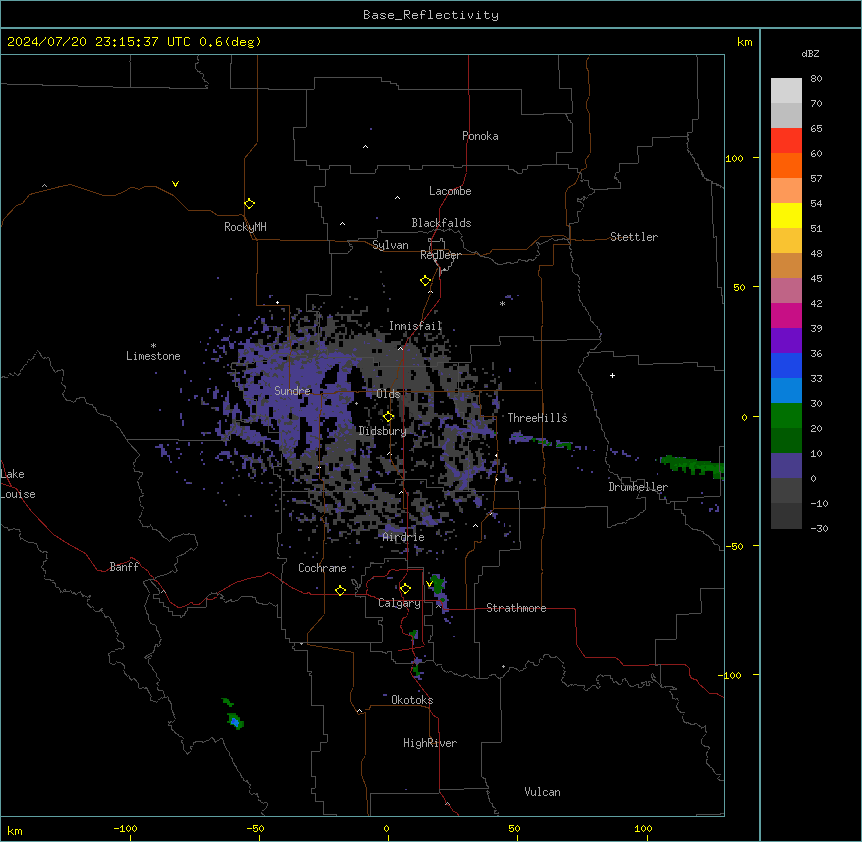Select the slate purple 10-0 dBZ legend swatch
Viewport: 862px width, 842px height.
point(786,466)
